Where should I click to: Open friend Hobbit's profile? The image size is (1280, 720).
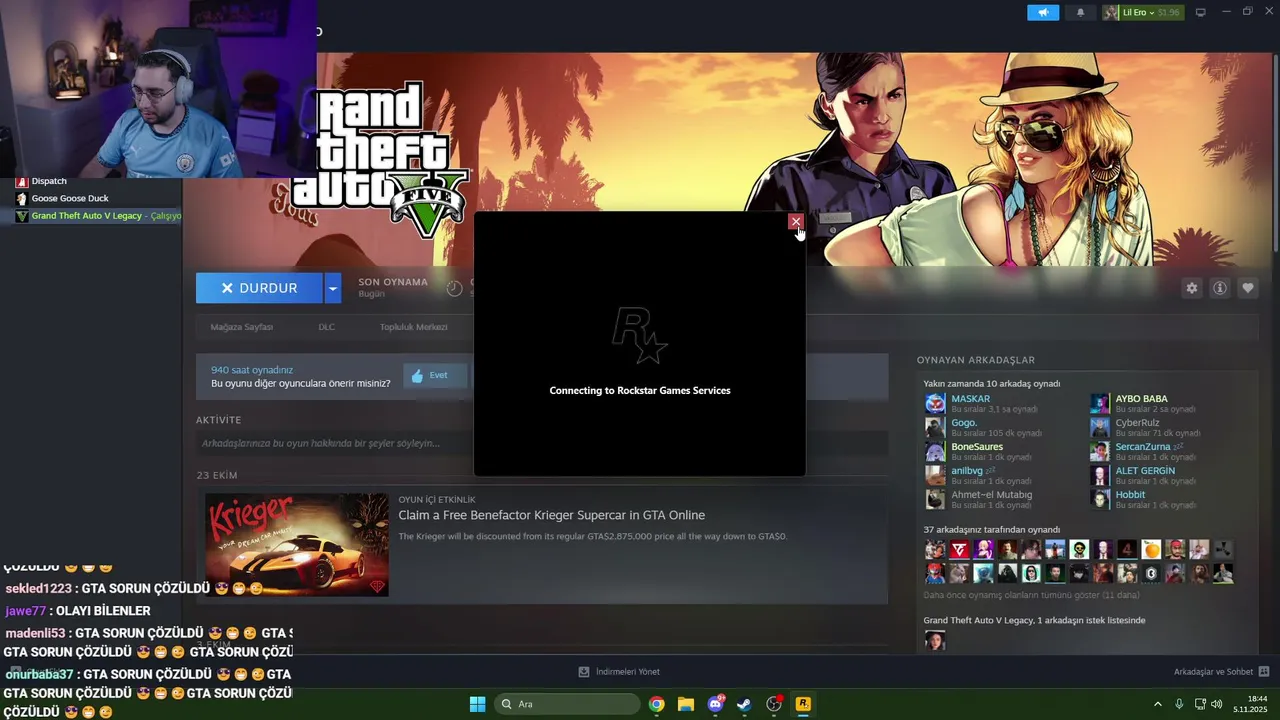(x=1130, y=495)
